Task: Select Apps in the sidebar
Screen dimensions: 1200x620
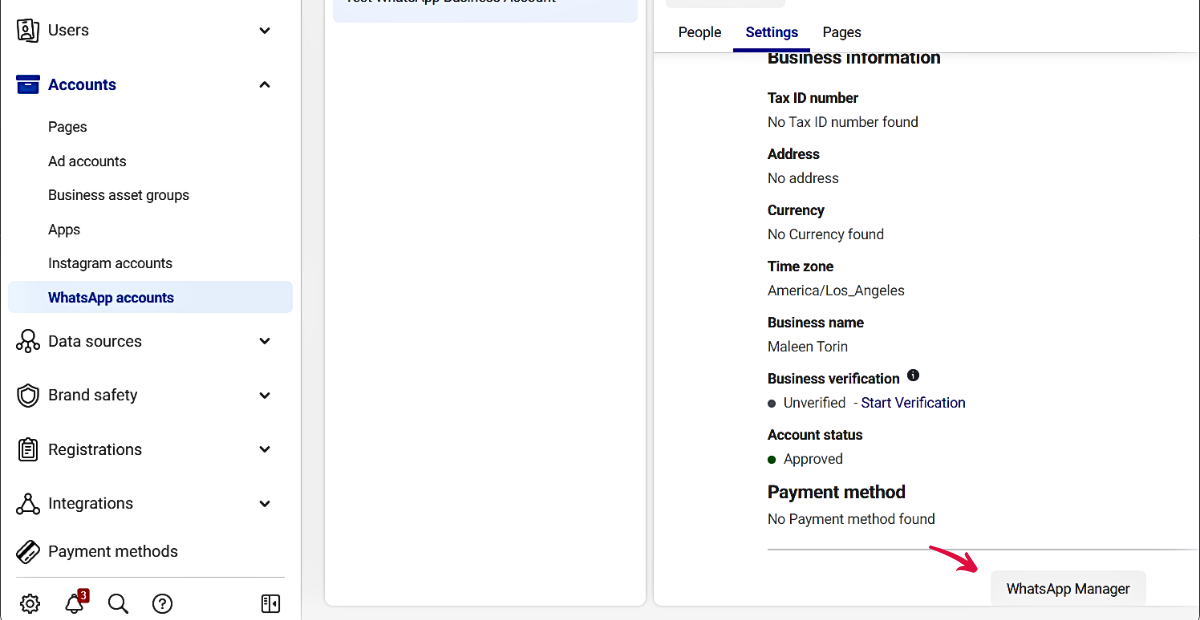Action: (x=64, y=229)
